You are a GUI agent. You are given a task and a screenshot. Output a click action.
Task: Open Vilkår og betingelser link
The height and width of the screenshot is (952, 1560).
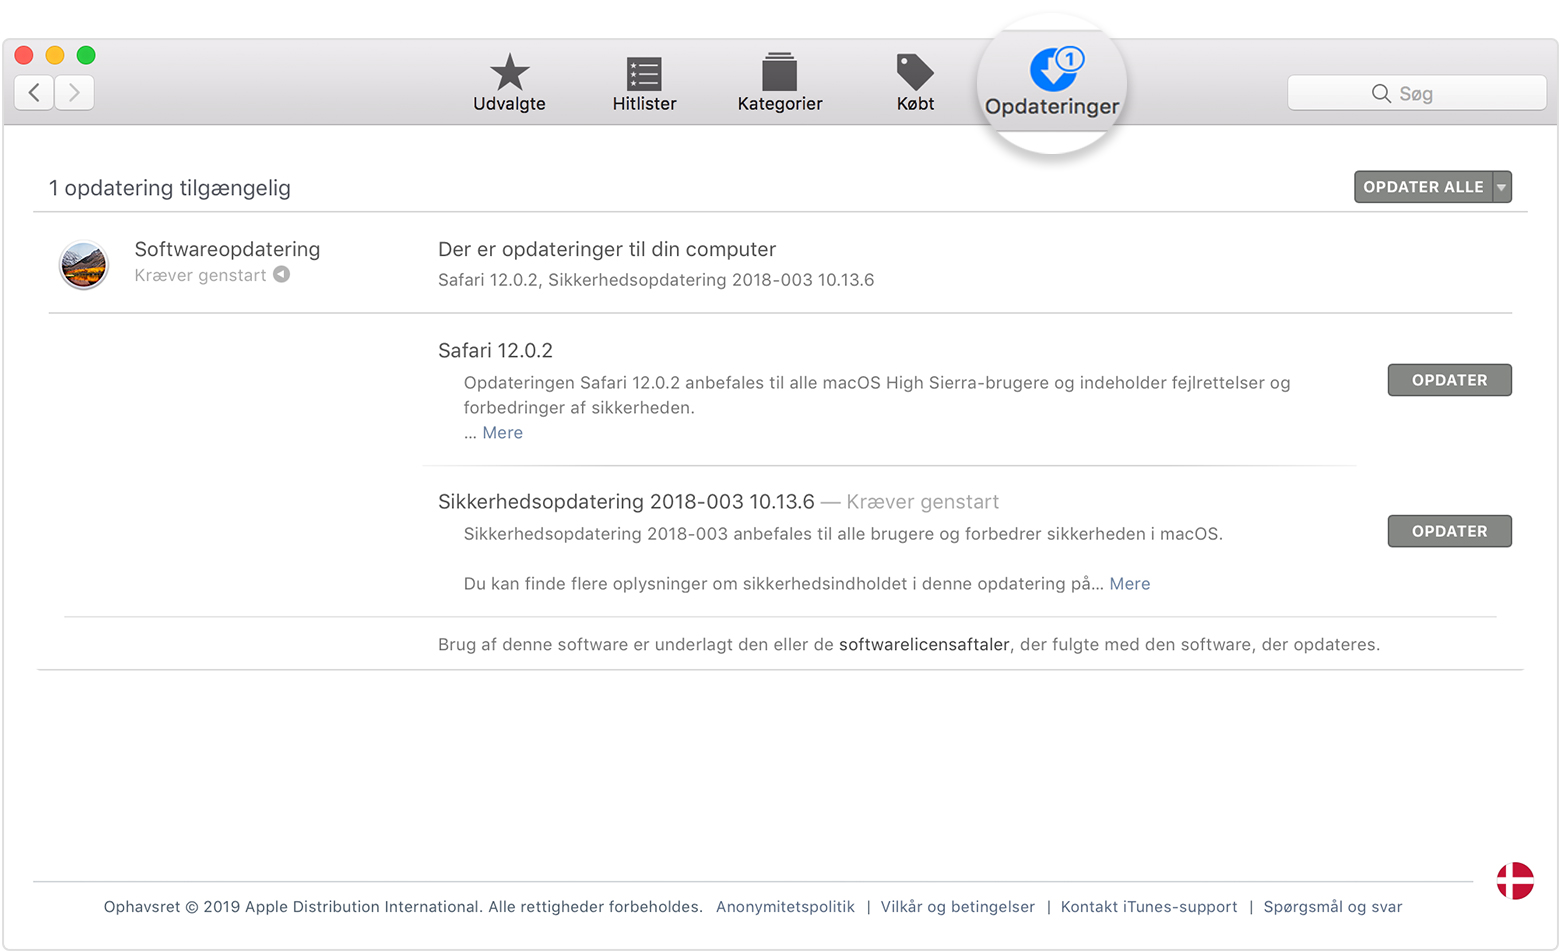[x=957, y=907]
